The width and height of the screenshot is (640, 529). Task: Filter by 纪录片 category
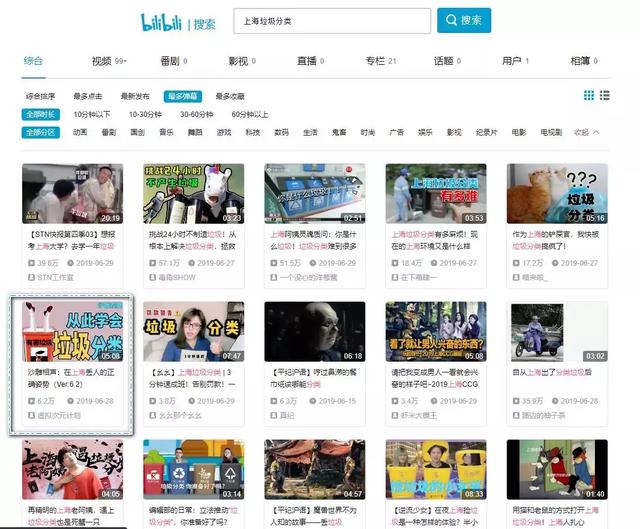coord(487,132)
